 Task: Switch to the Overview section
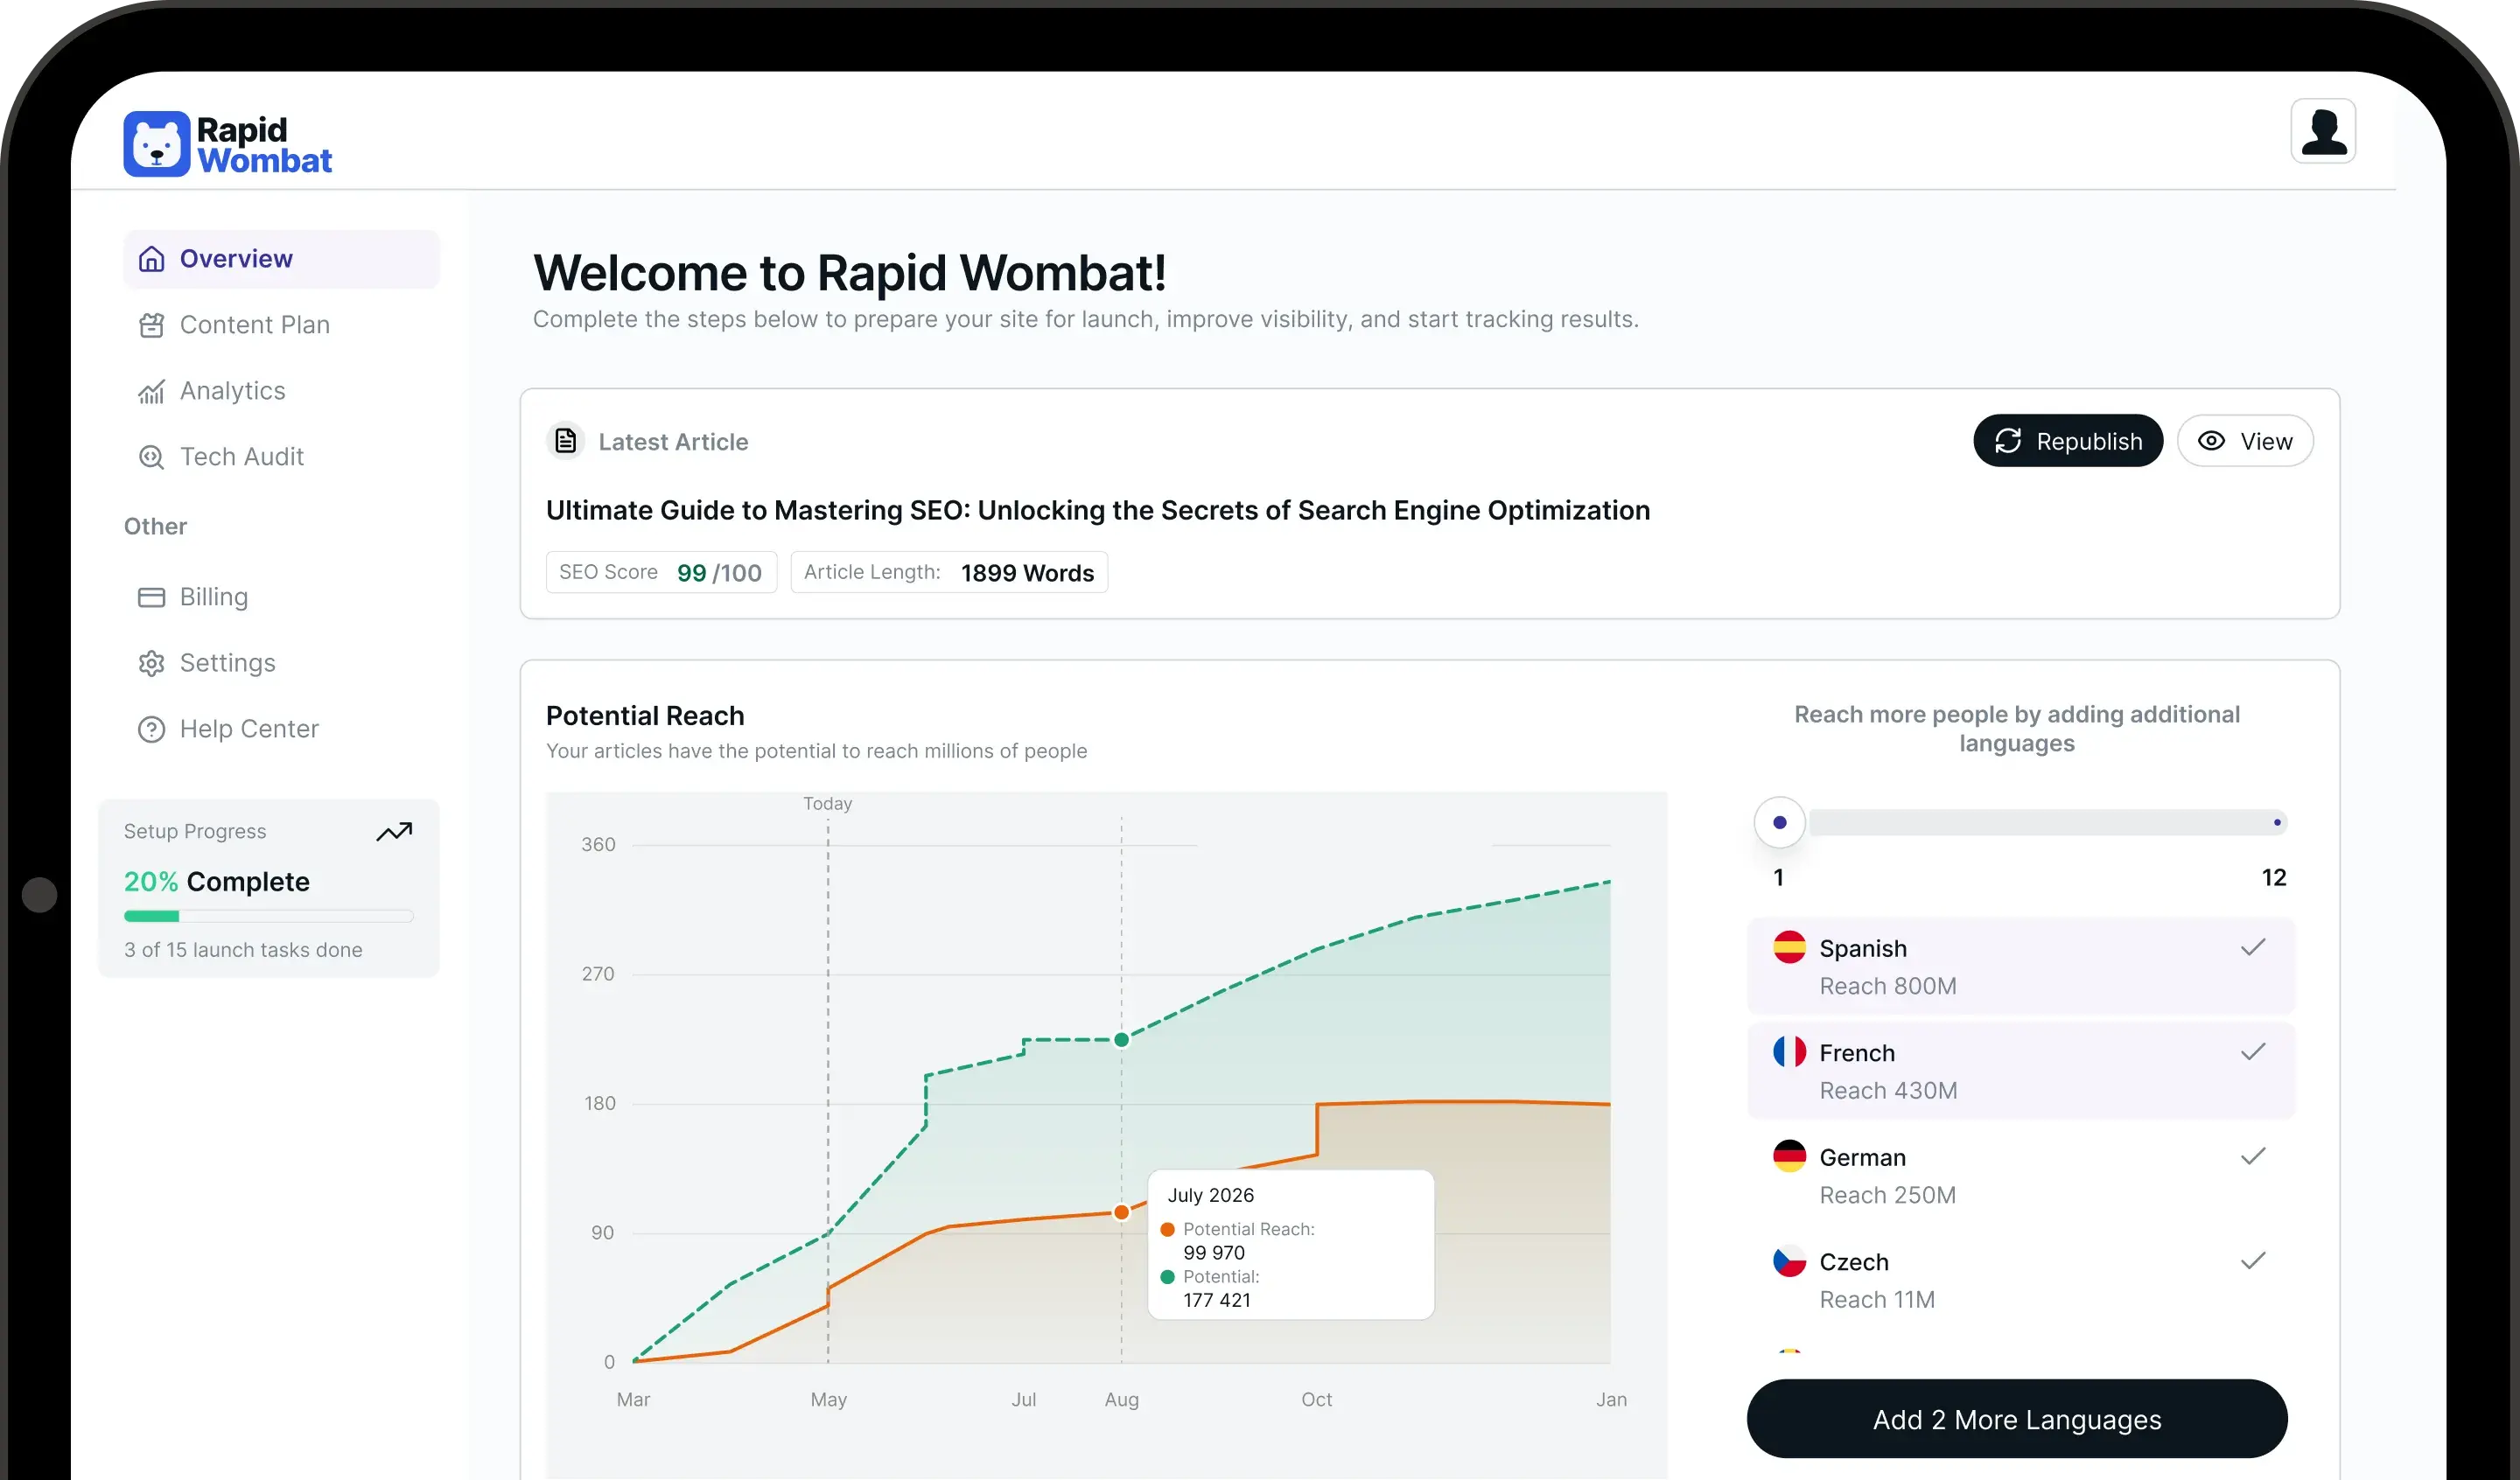[x=236, y=258]
